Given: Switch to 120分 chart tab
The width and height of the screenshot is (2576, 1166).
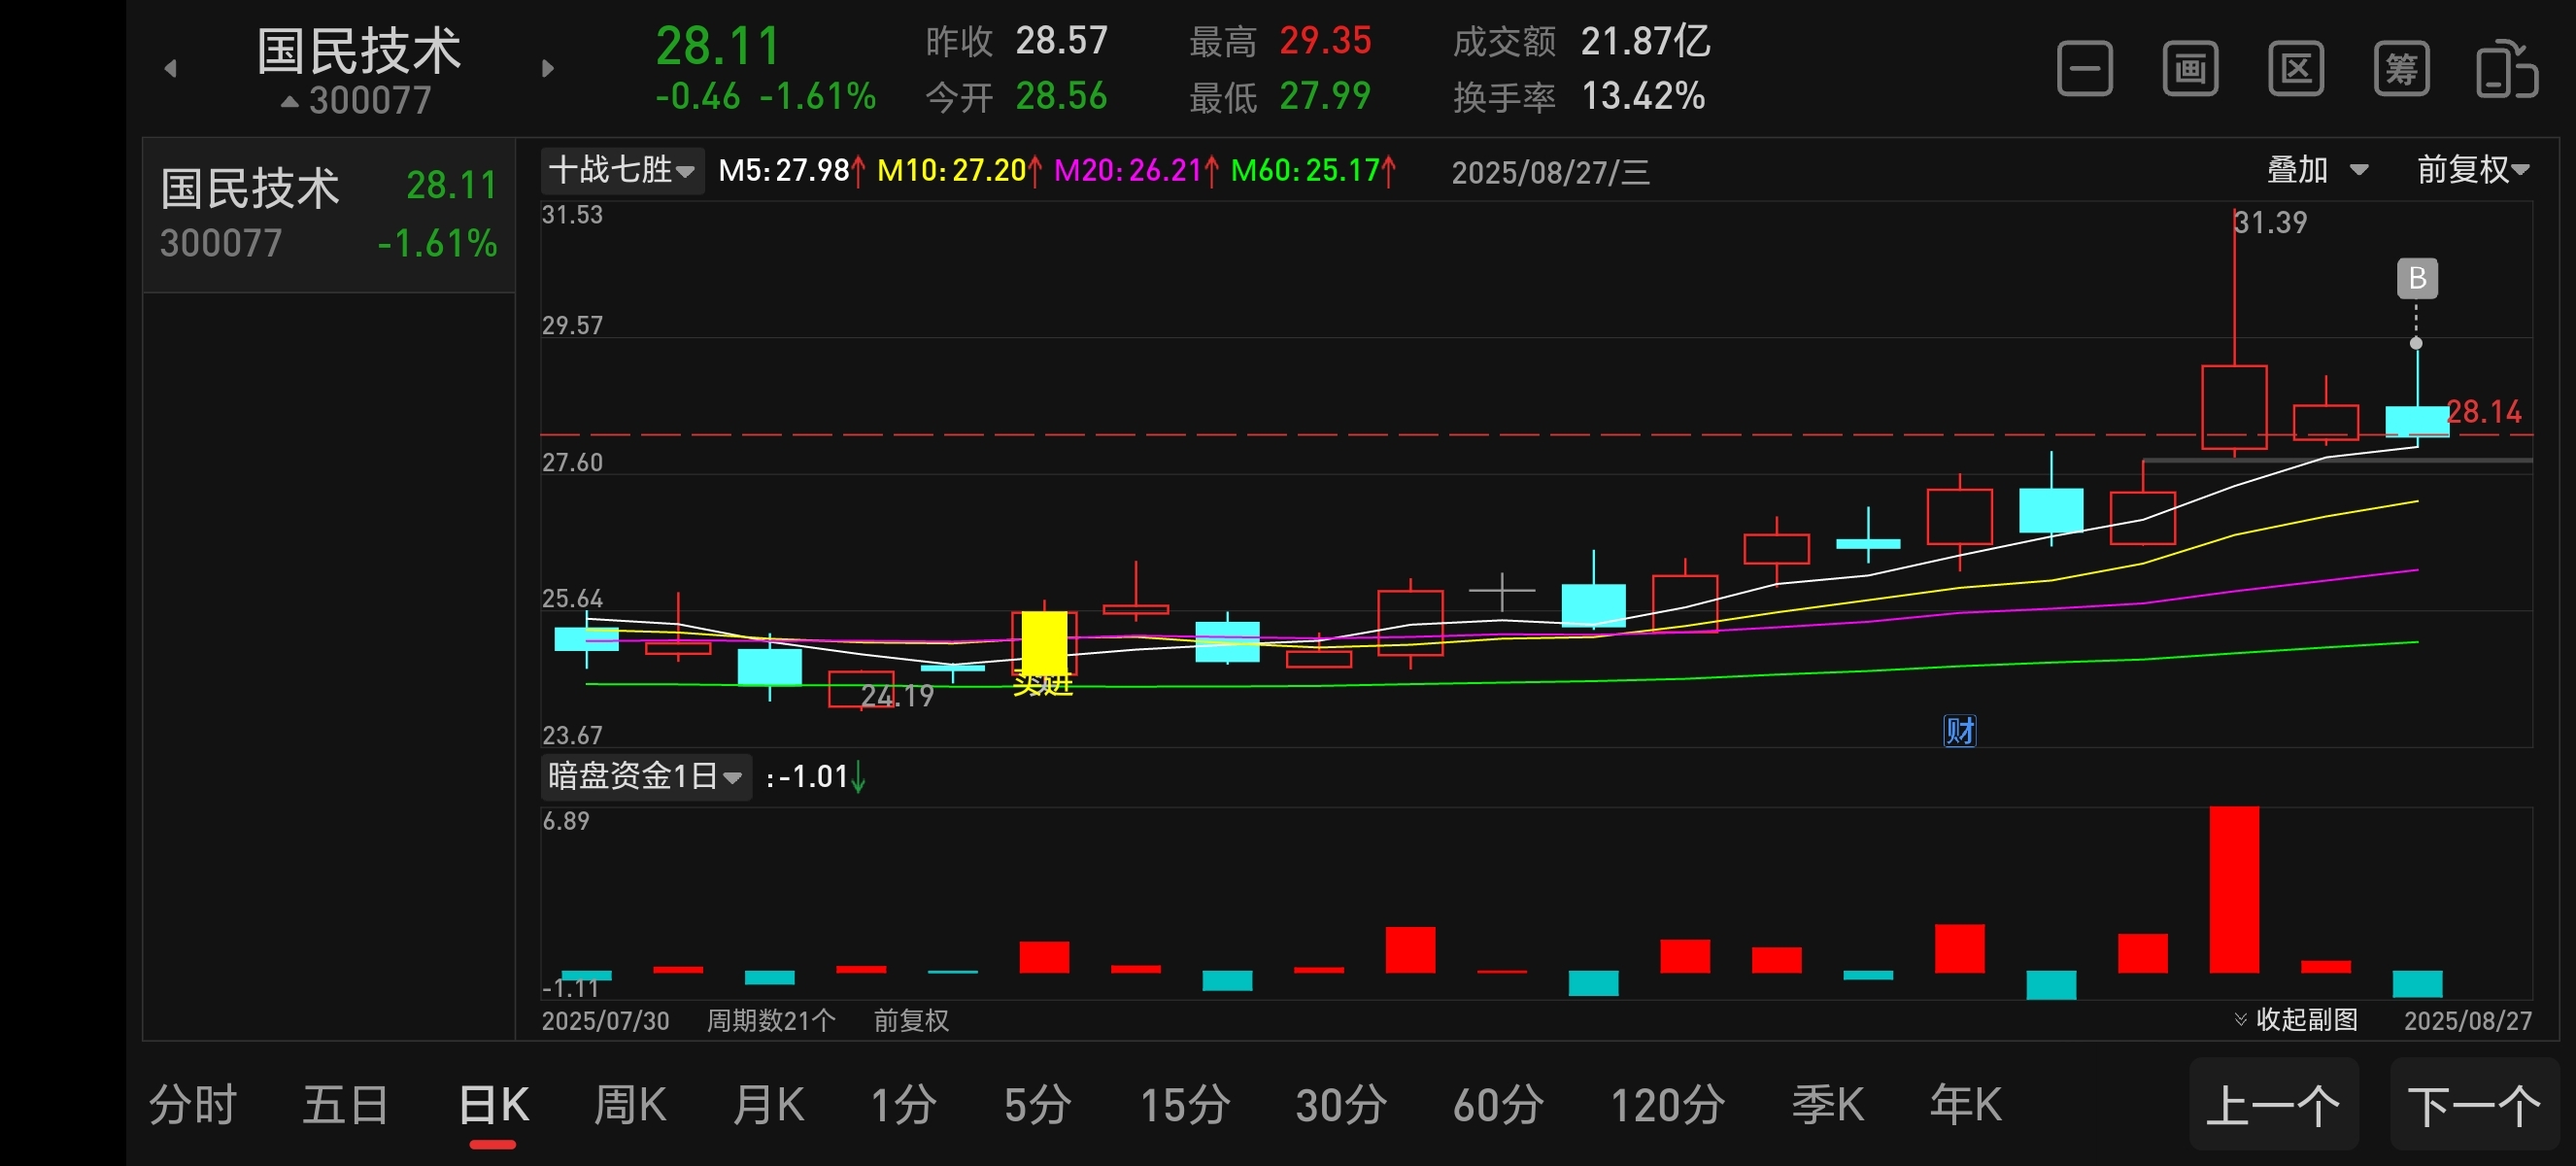Looking at the screenshot, I should pyautogui.click(x=1667, y=1105).
